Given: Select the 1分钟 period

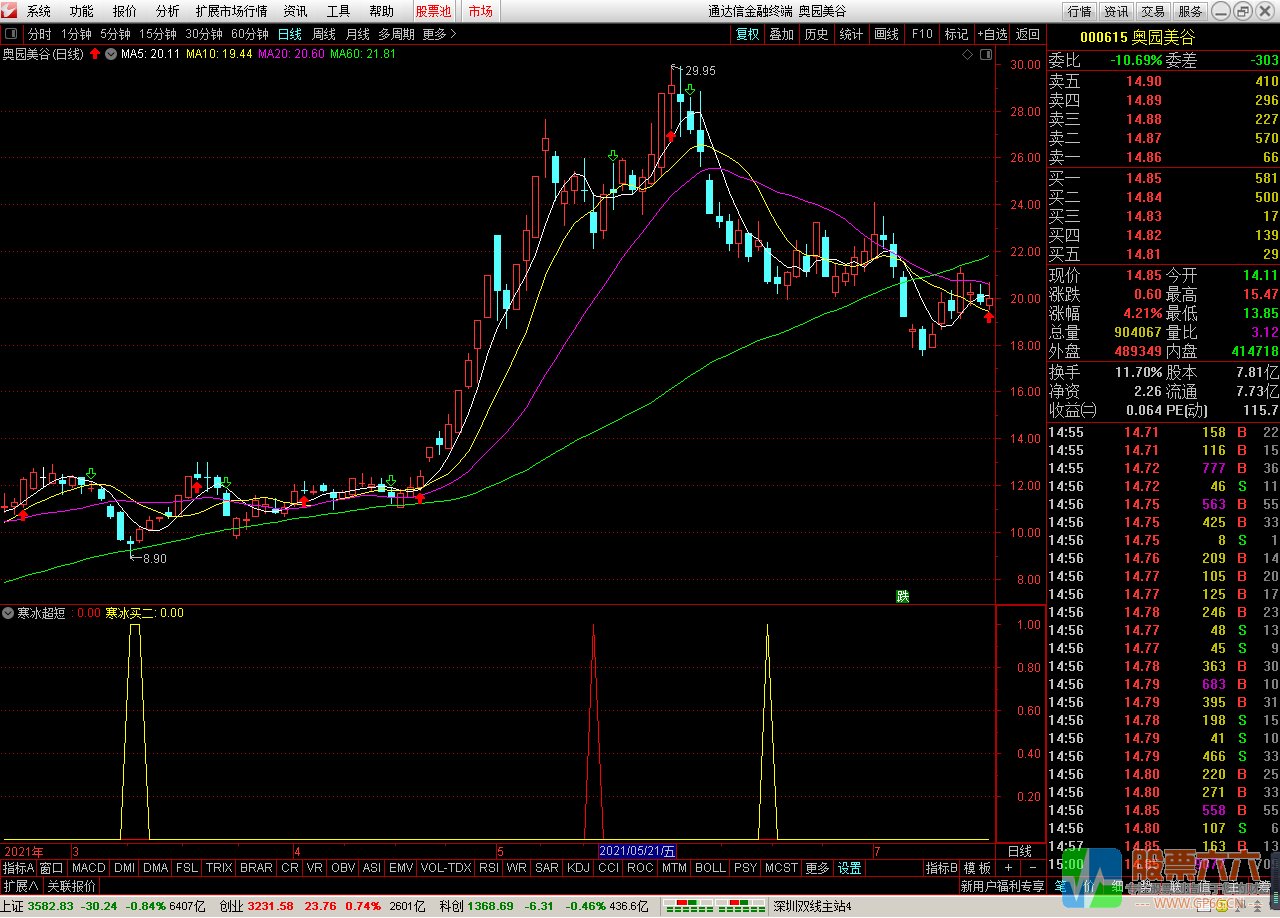Looking at the screenshot, I should coord(76,34).
